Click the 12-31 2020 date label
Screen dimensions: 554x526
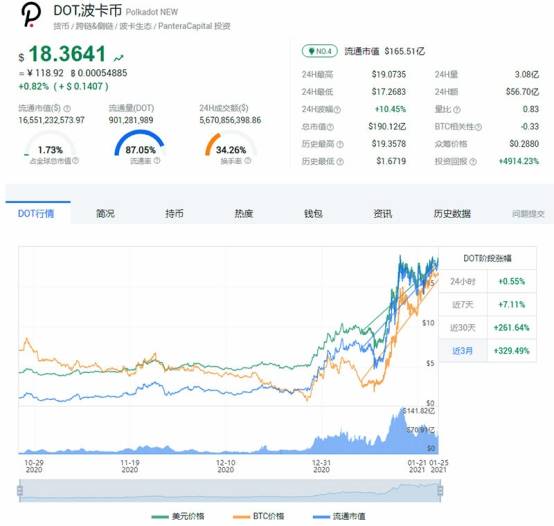click(x=321, y=466)
